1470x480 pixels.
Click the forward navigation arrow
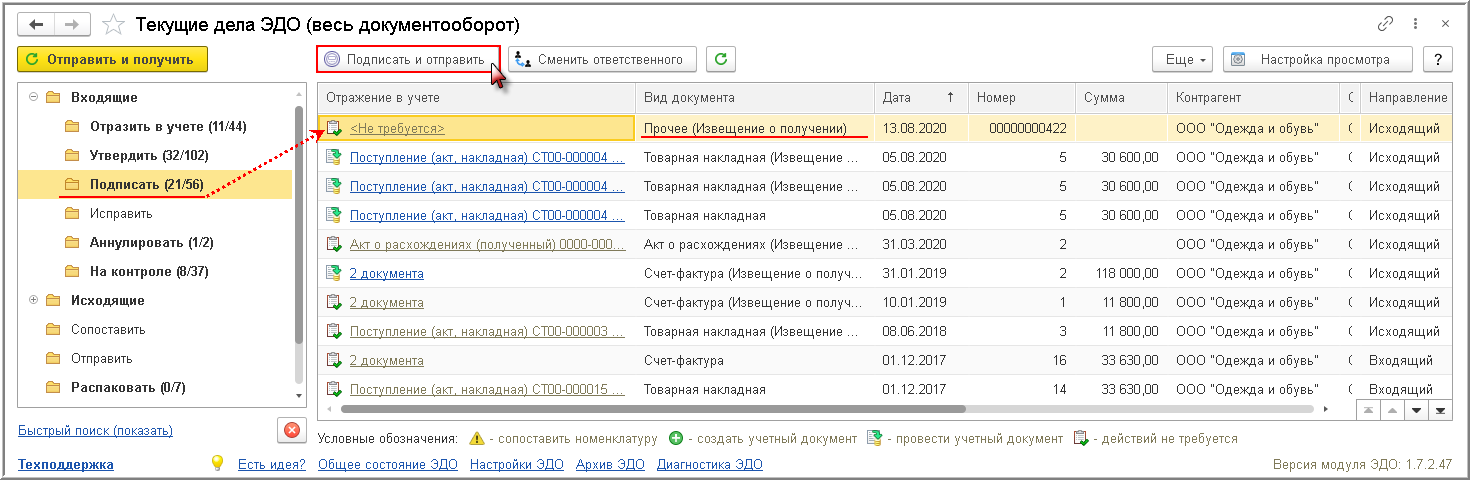(x=72, y=23)
